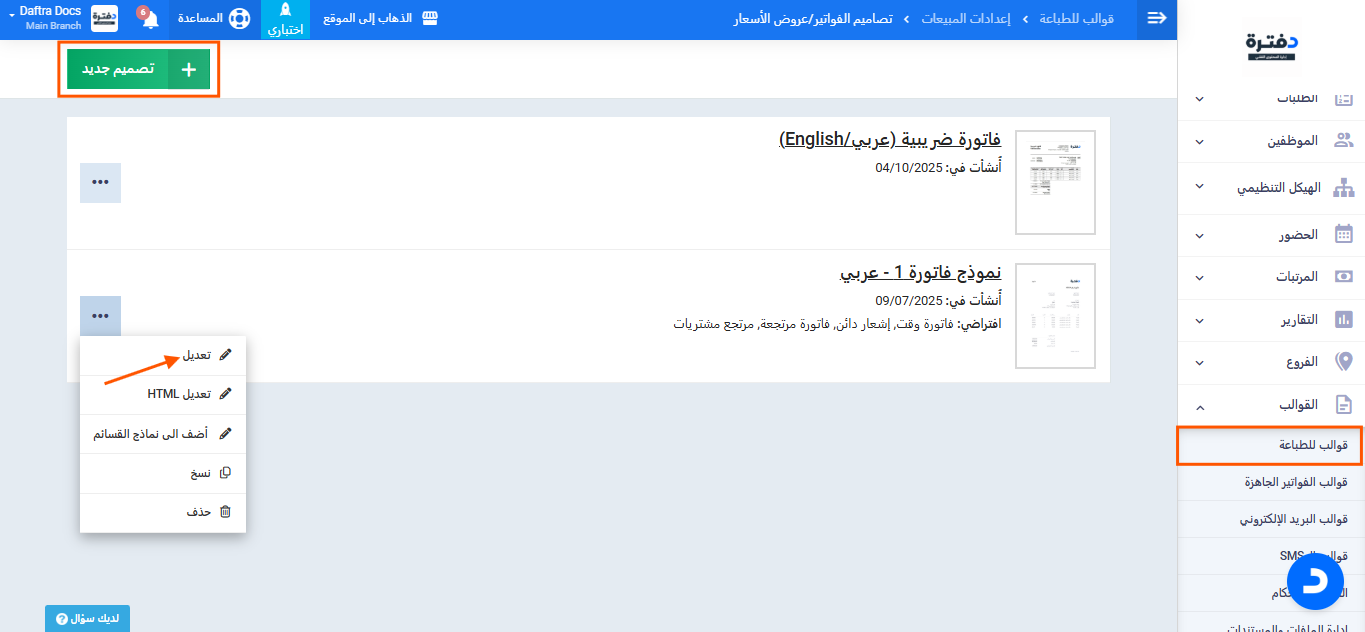Expand the التقارير sidebar section
Viewport: 1365px width, 632px height.
(1271, 320)
